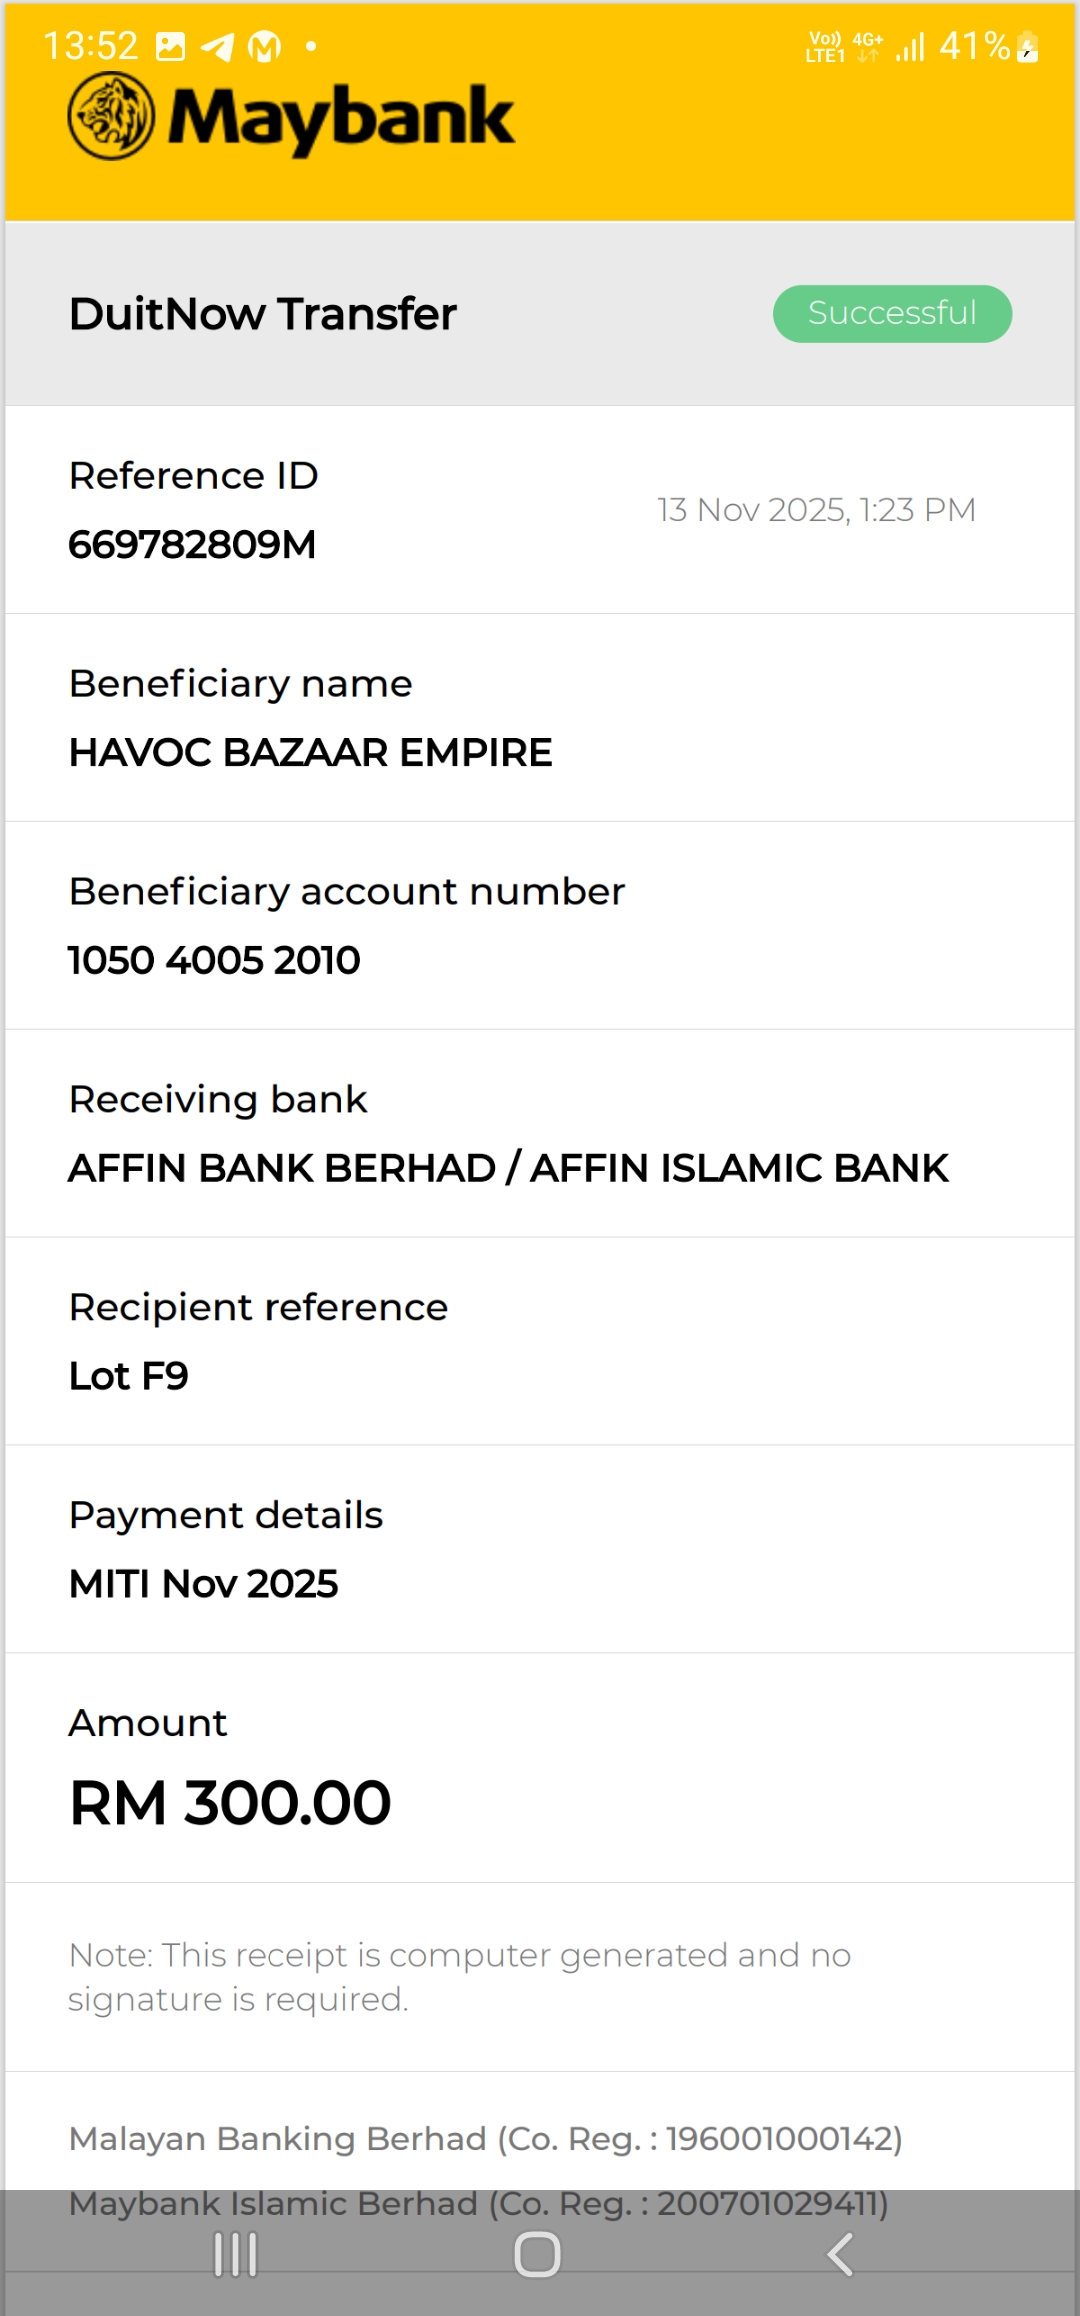Click the DuitNow Transfer heading

262,314
